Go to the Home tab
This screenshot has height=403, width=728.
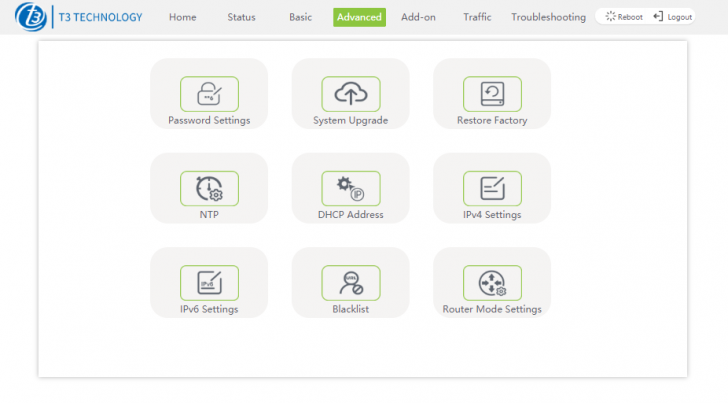point(182,17)
